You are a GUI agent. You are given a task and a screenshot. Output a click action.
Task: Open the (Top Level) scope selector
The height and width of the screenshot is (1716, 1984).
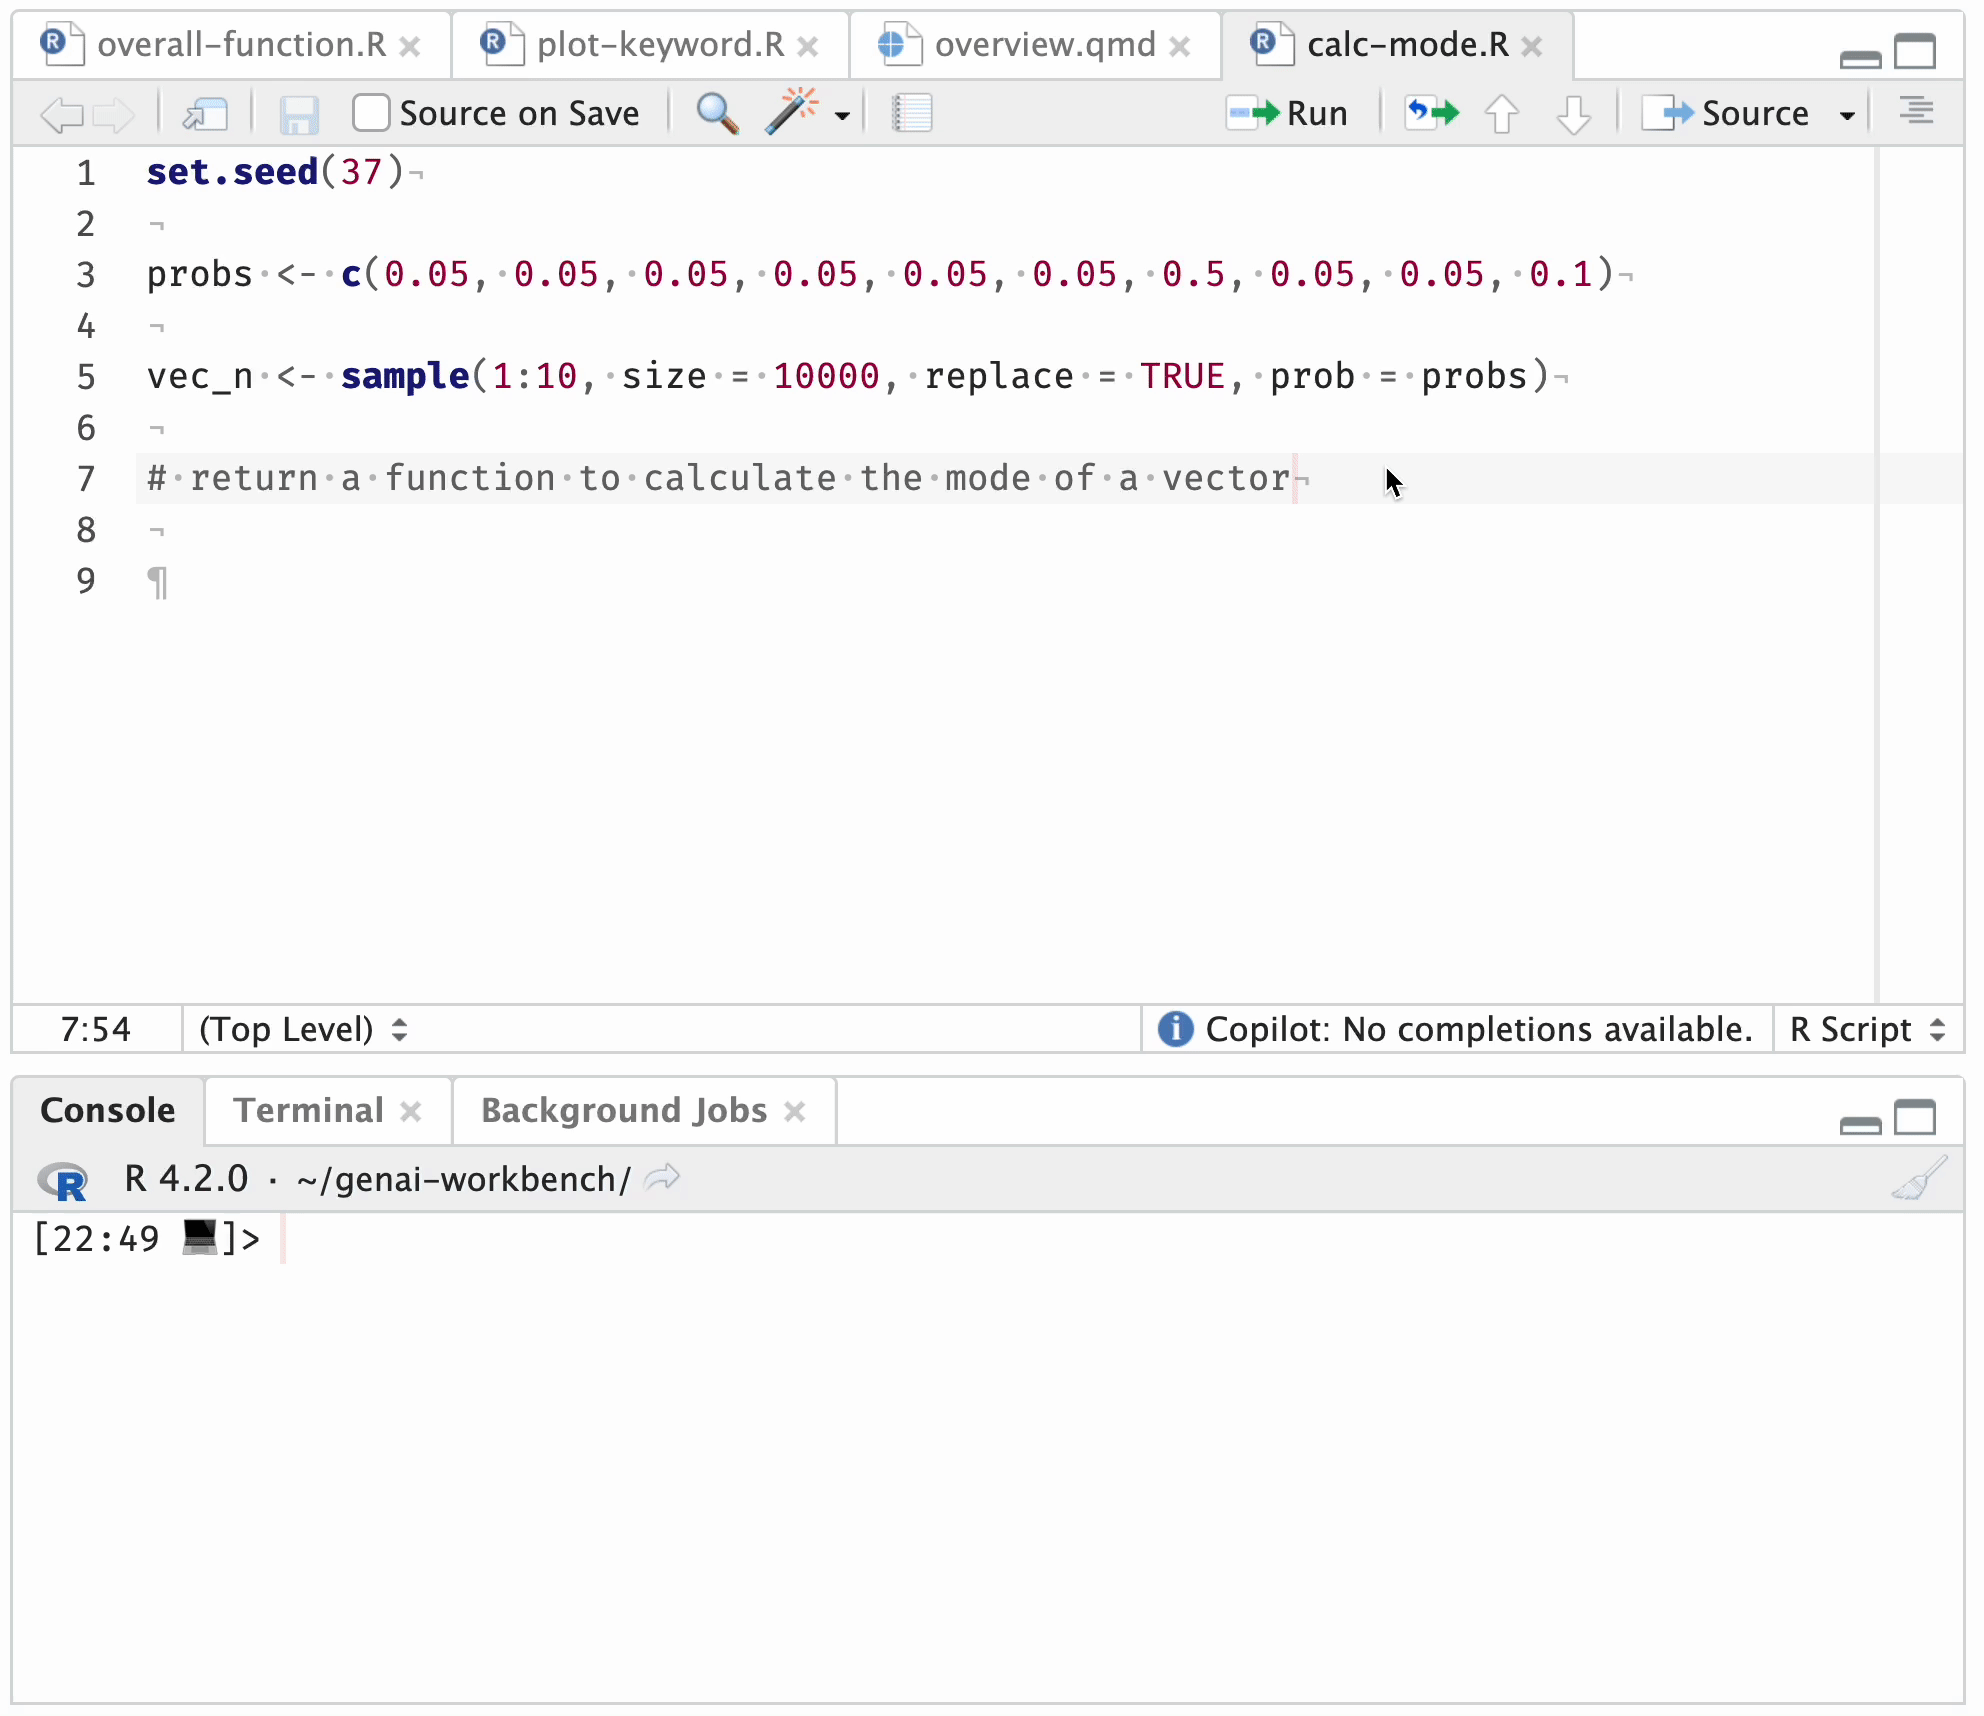pos(300,1029)
